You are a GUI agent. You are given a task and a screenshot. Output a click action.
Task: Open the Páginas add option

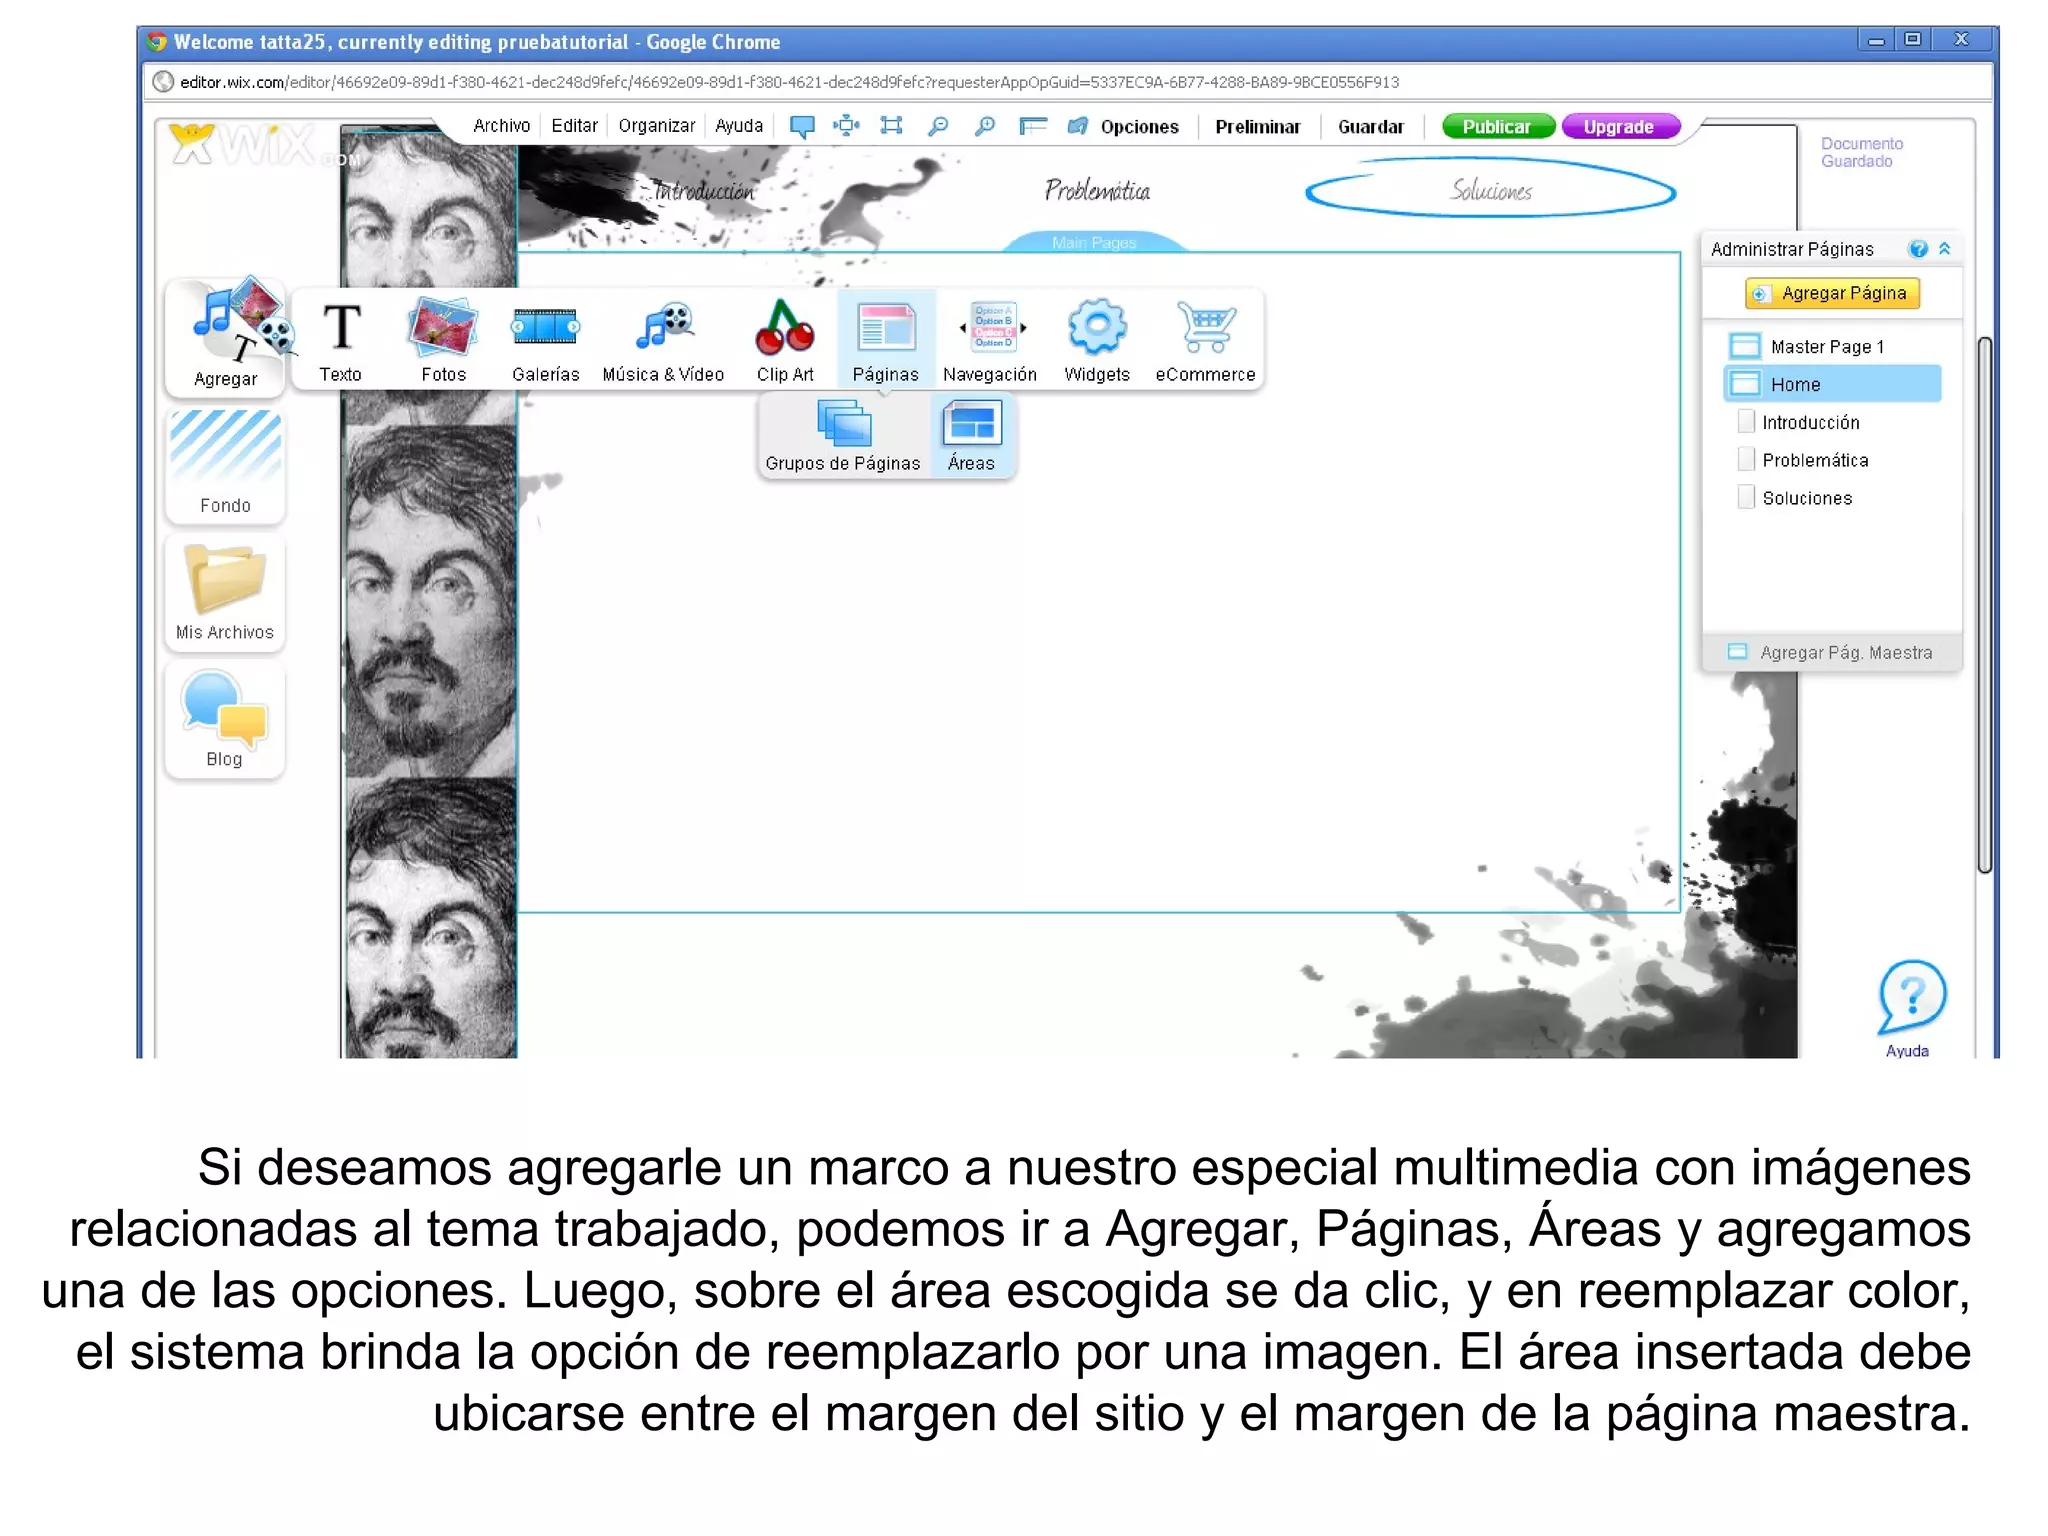click(x=885, y=340)
